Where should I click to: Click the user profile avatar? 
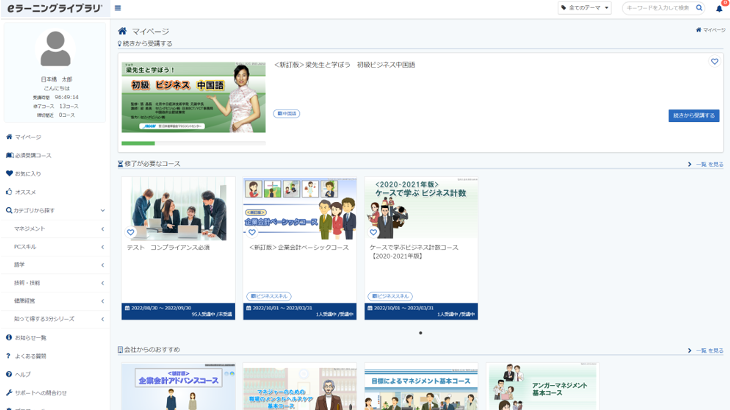(55, 48)
